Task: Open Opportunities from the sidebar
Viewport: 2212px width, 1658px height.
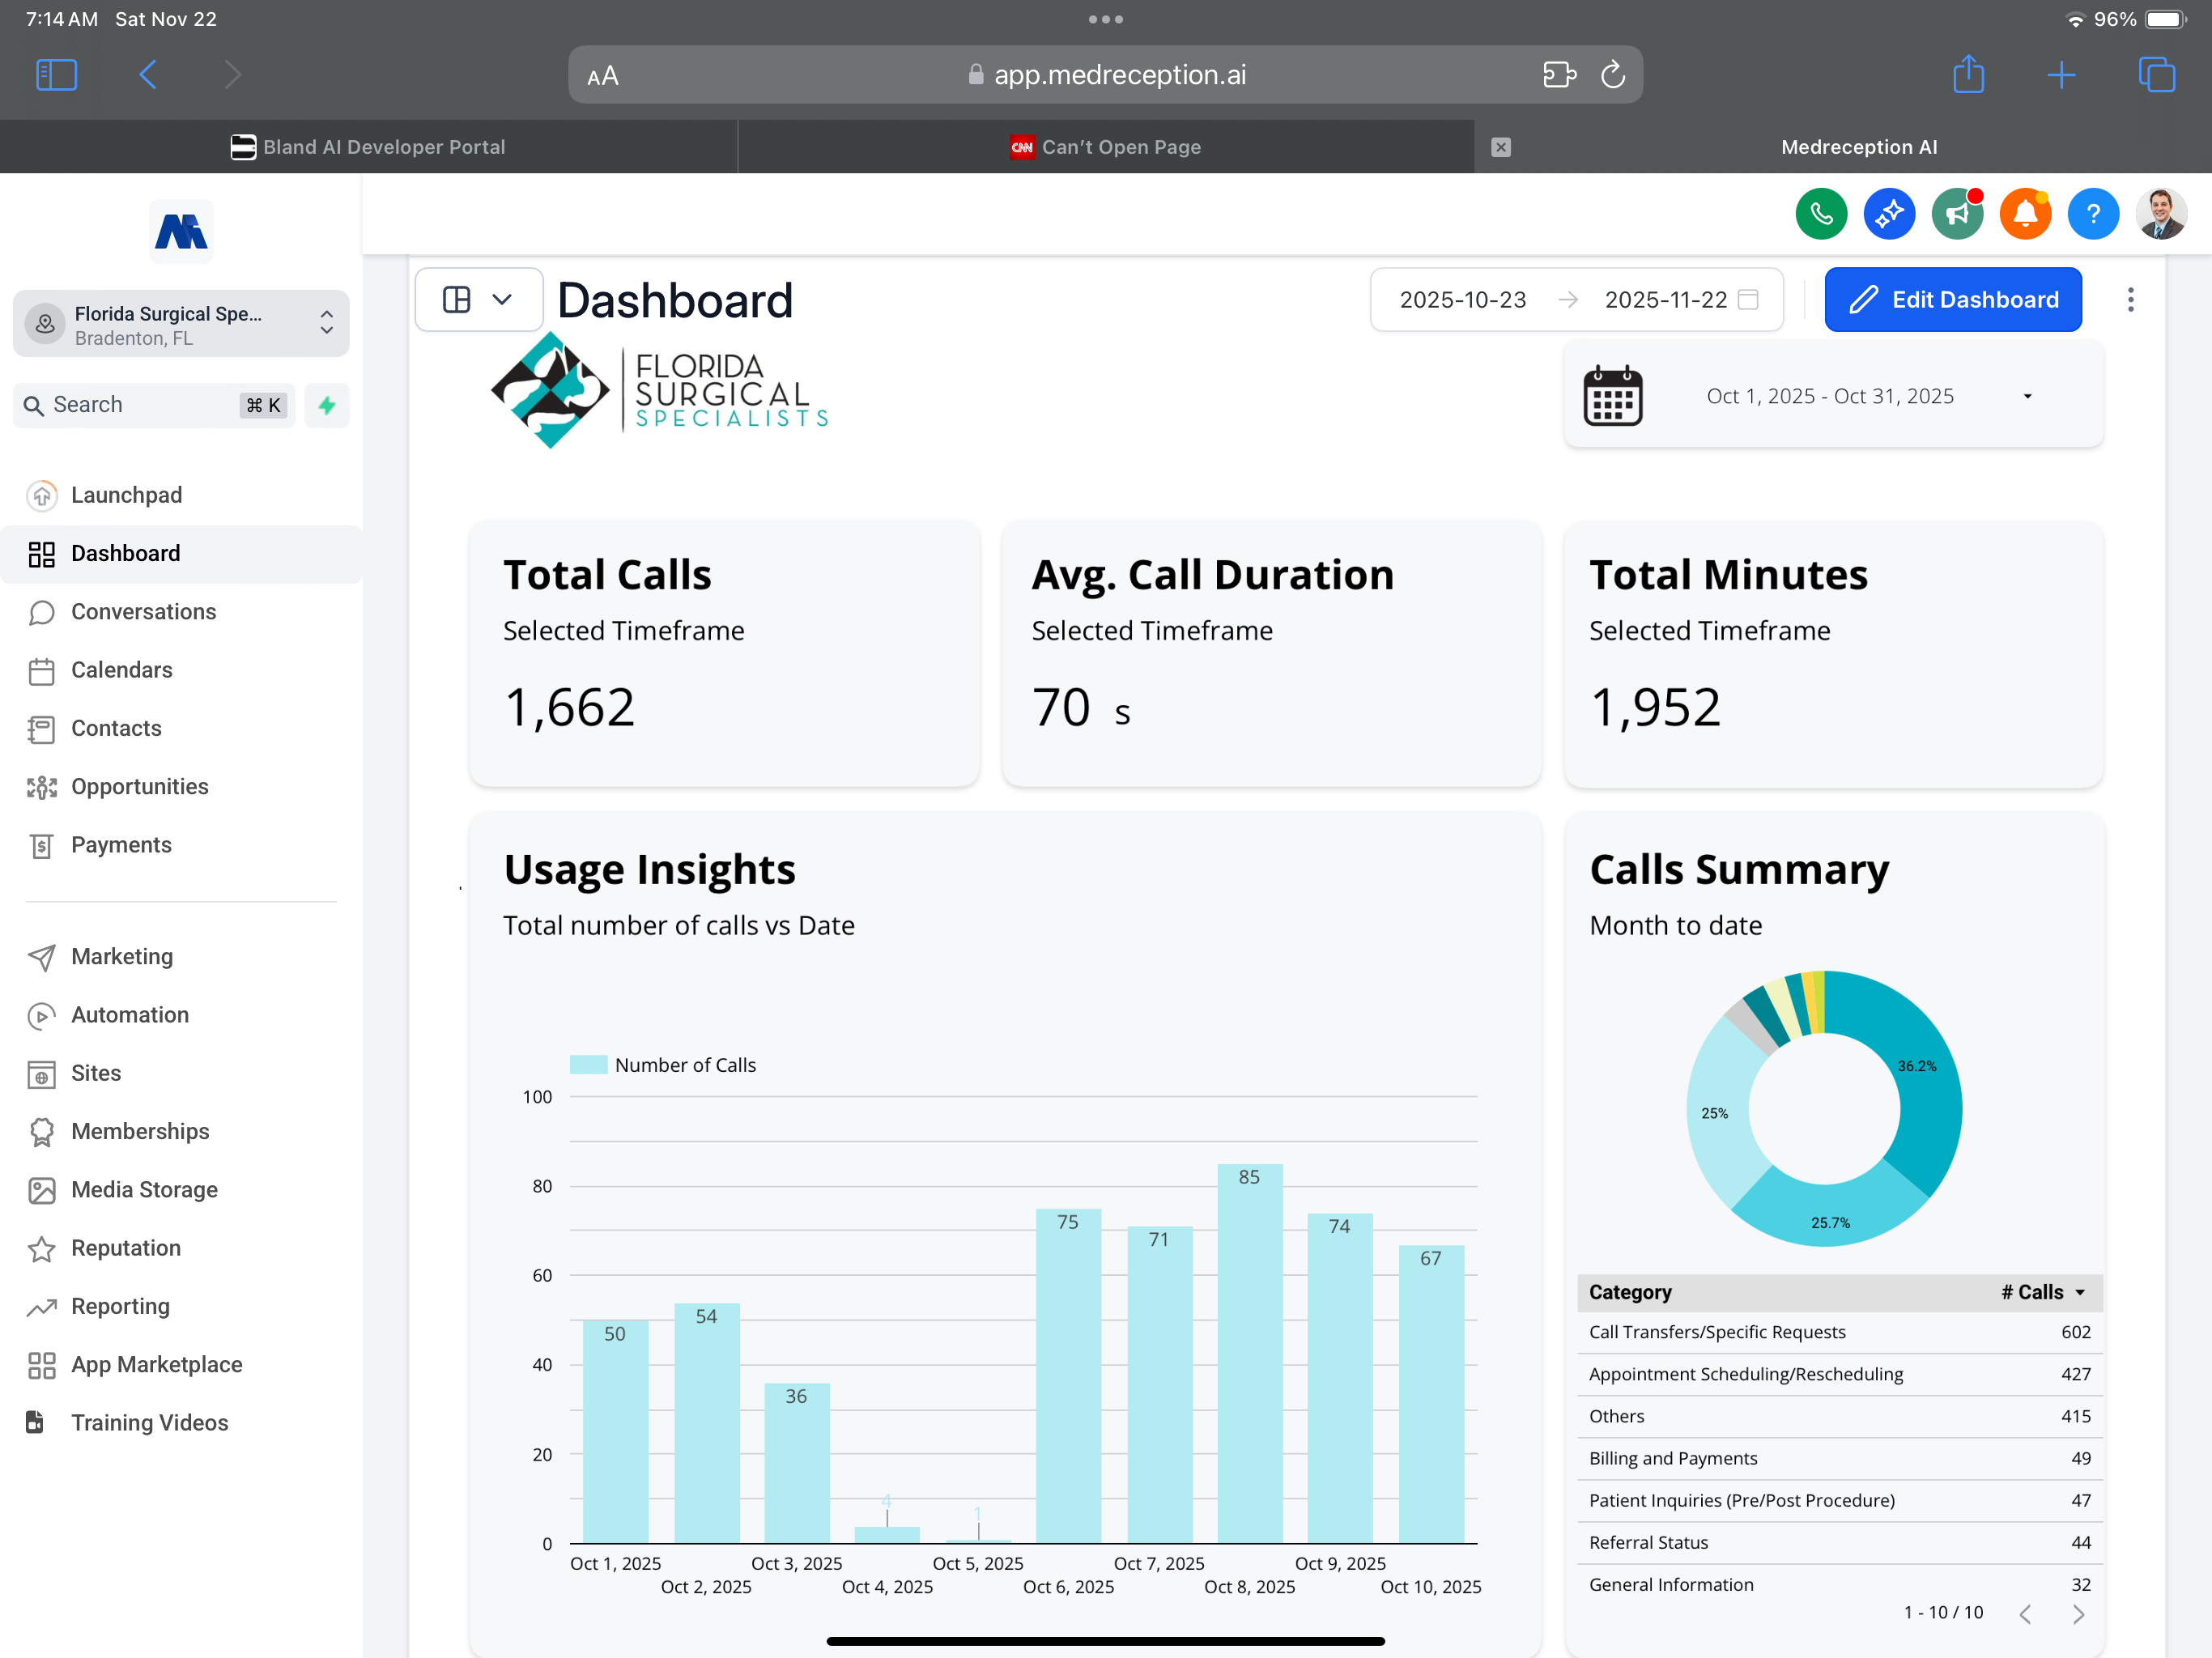Action: (x=181, y=787)
